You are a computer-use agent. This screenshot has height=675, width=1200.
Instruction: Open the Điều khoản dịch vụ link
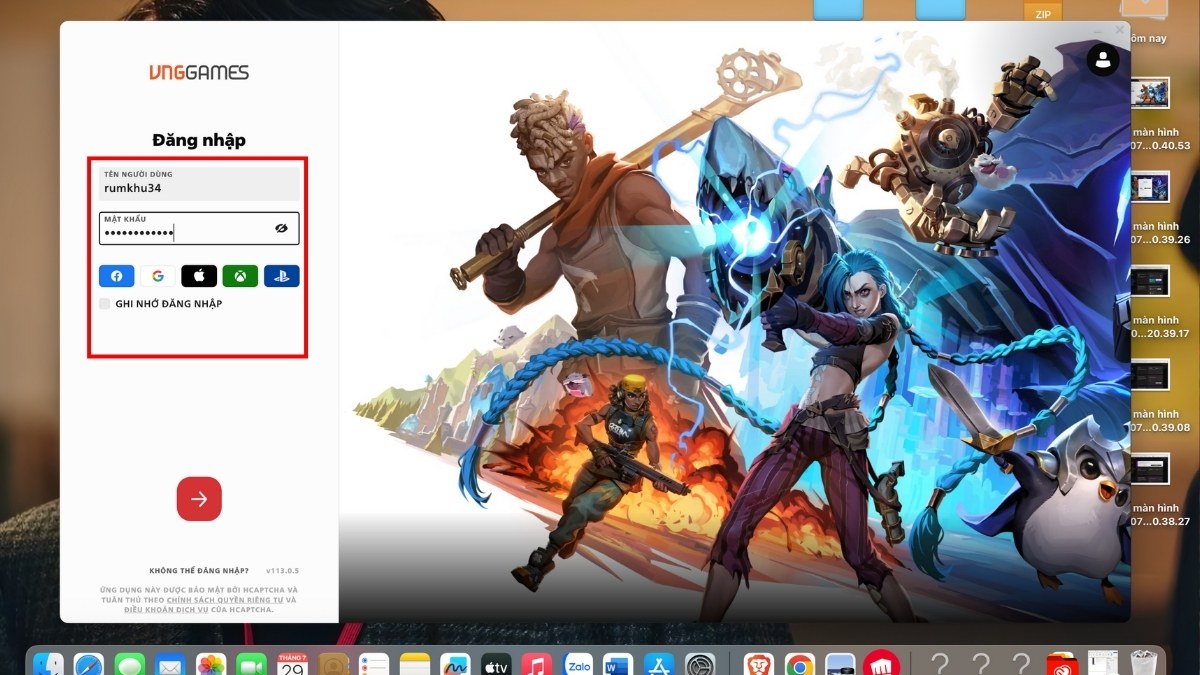coord(166,609)
